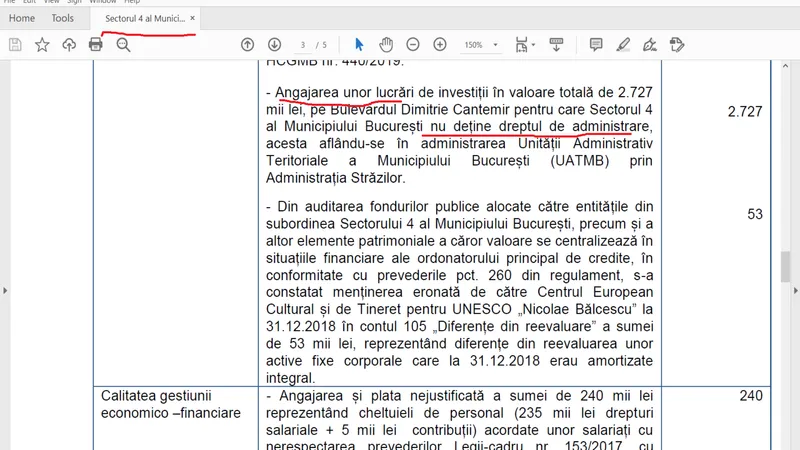Upload file to cloud icon

[69, 45]
